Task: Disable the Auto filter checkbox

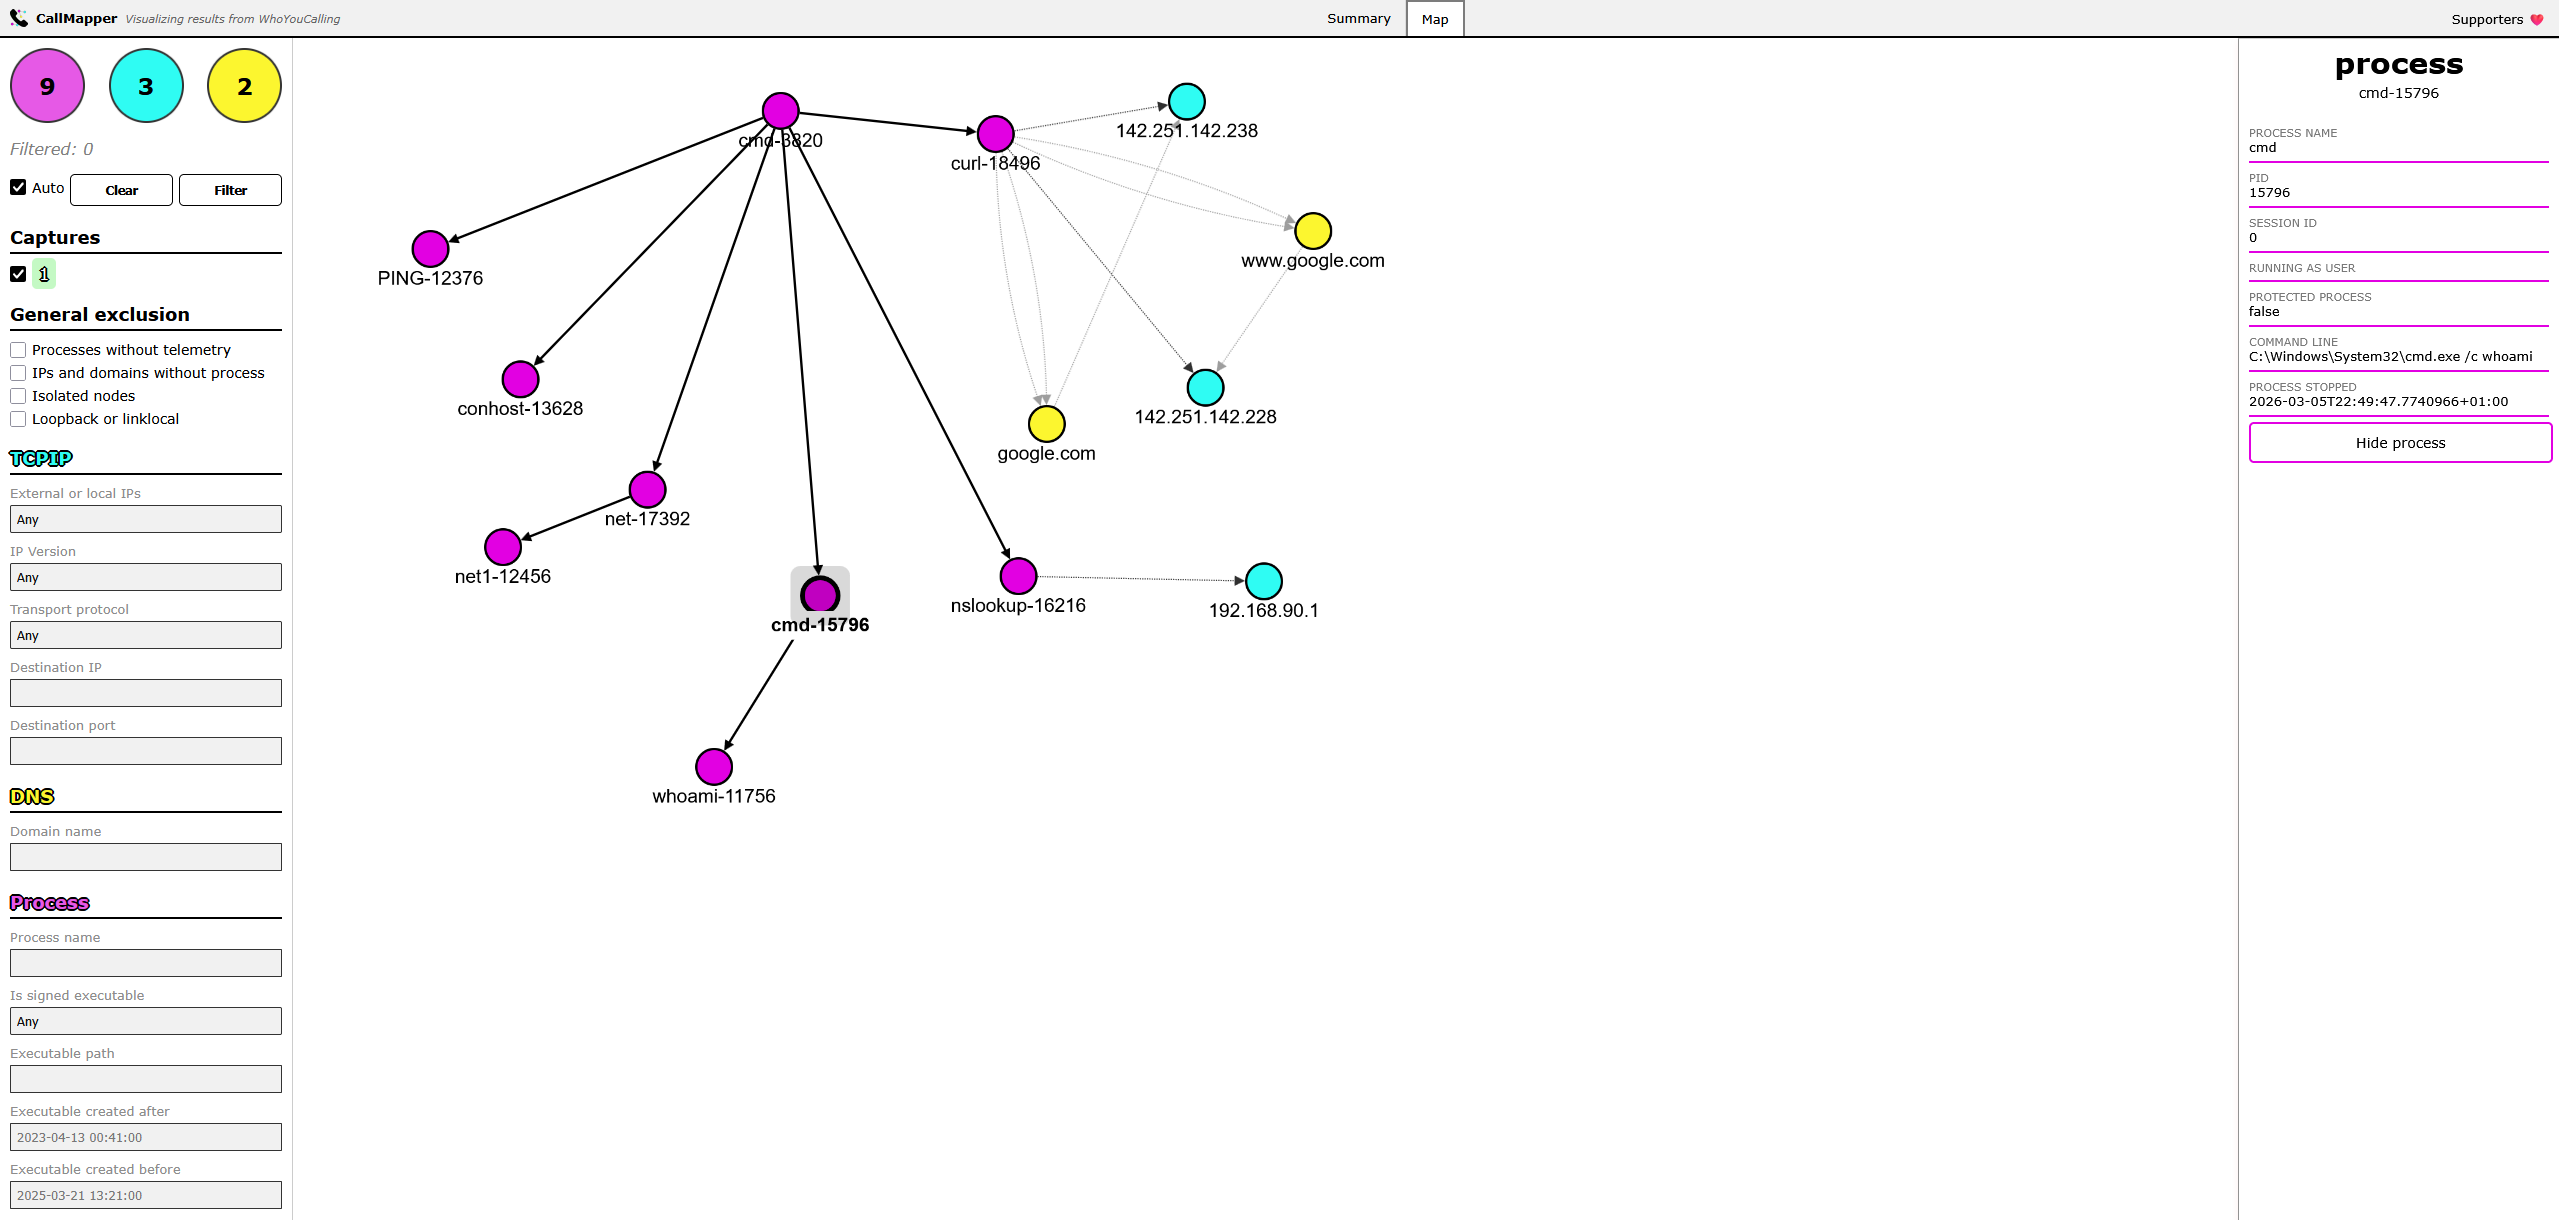Action: pos(18,186)
